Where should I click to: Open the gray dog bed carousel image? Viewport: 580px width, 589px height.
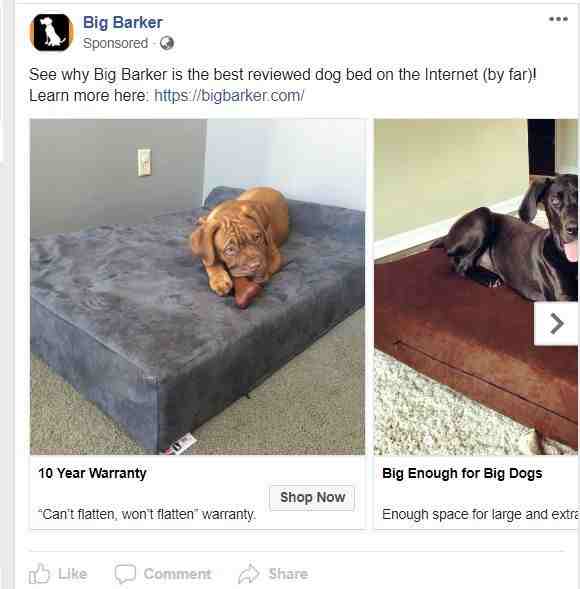(198, 287)
